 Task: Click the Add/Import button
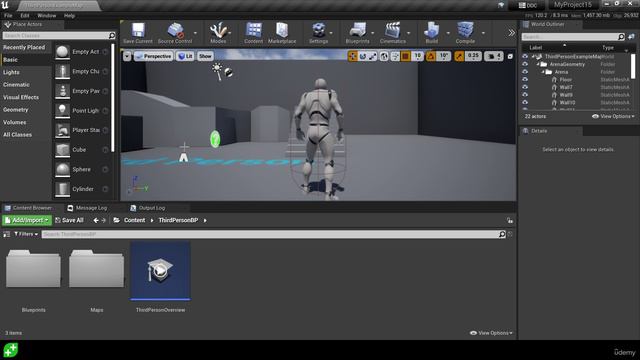(27, 220)
